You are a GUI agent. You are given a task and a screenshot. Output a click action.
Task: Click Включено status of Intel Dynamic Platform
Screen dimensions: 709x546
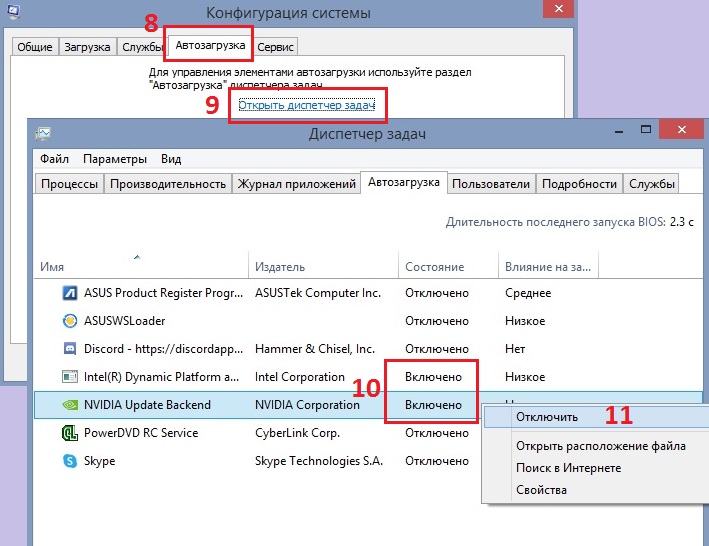coord(433,377)
